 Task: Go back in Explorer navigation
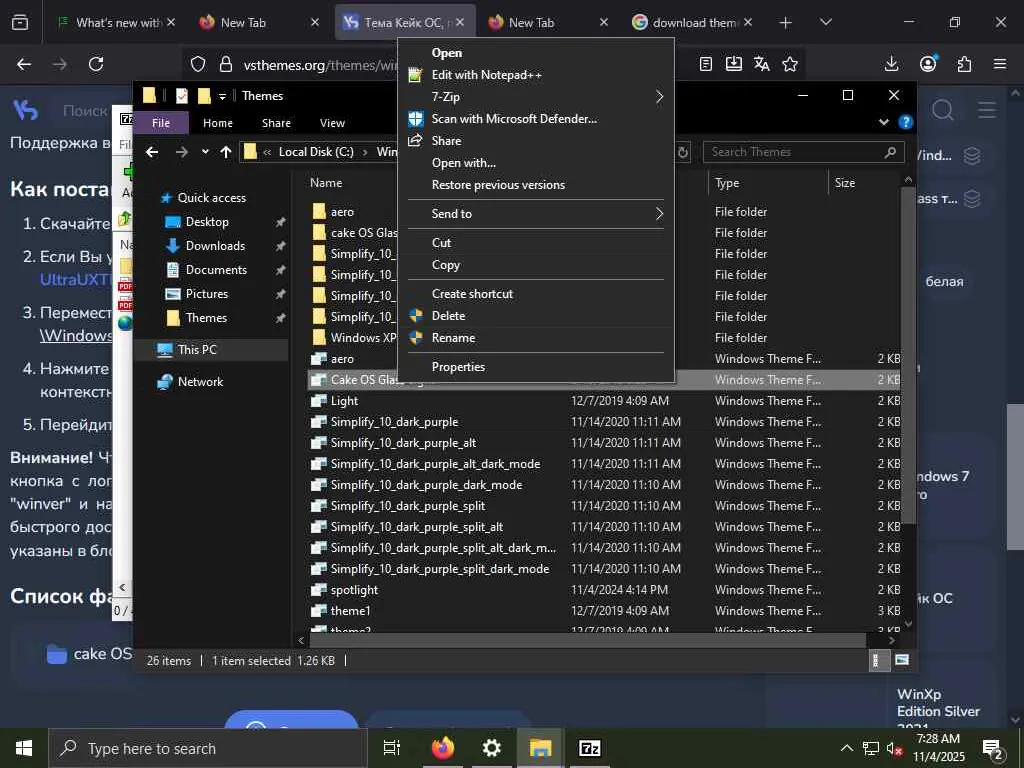point(152,152)
